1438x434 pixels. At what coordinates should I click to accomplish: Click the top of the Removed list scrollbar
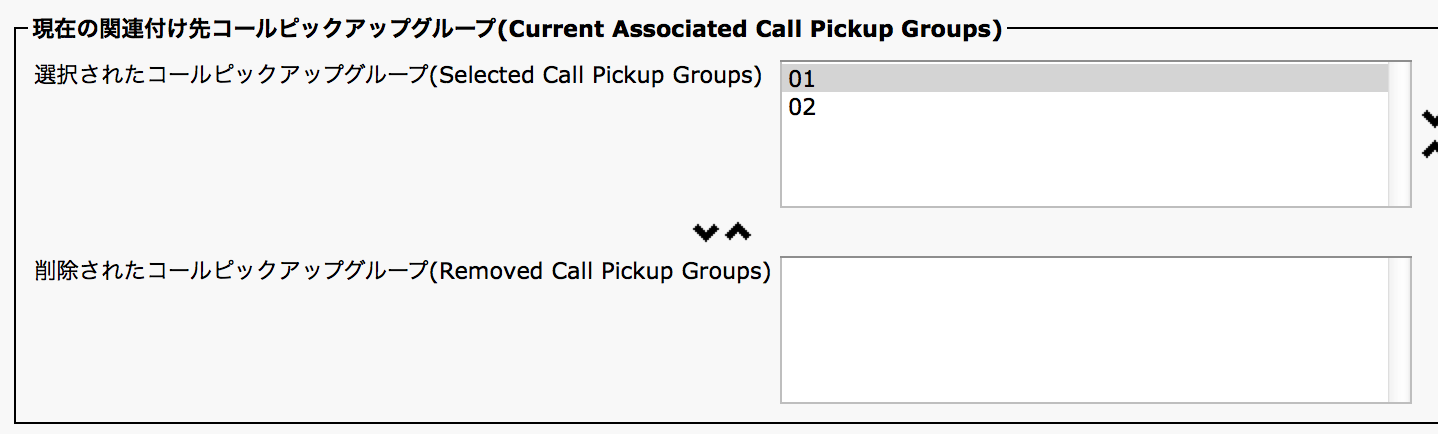click(1399, 267)
